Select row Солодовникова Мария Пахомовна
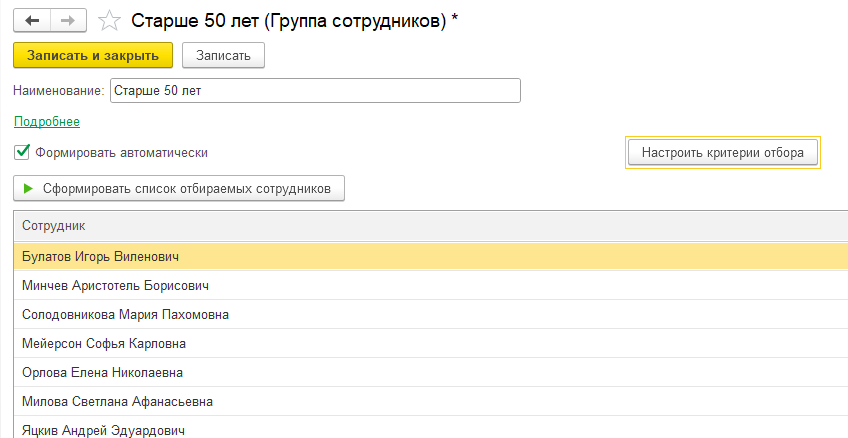This screenshot has width=848, height=438. [x=430, y=315]
